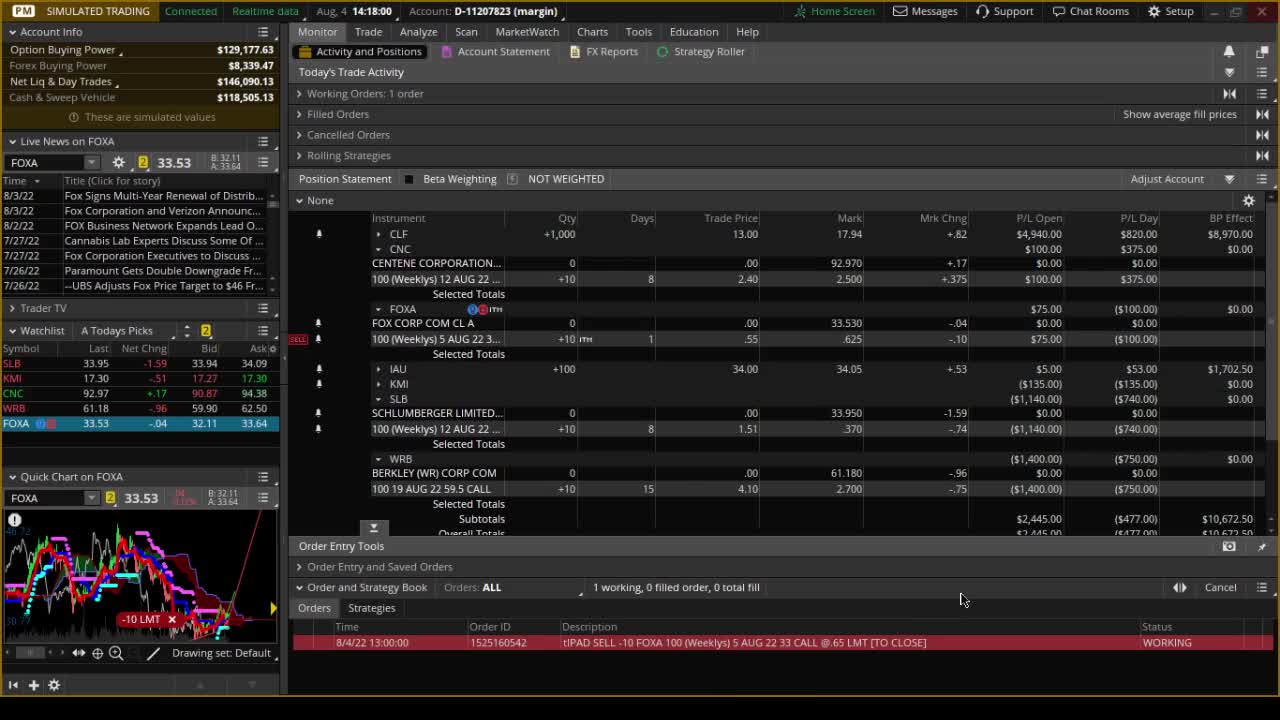Click Order Entry Tools camera icon
The width and height of the screenshot is (1280, 720).
tap(1229, 546)
